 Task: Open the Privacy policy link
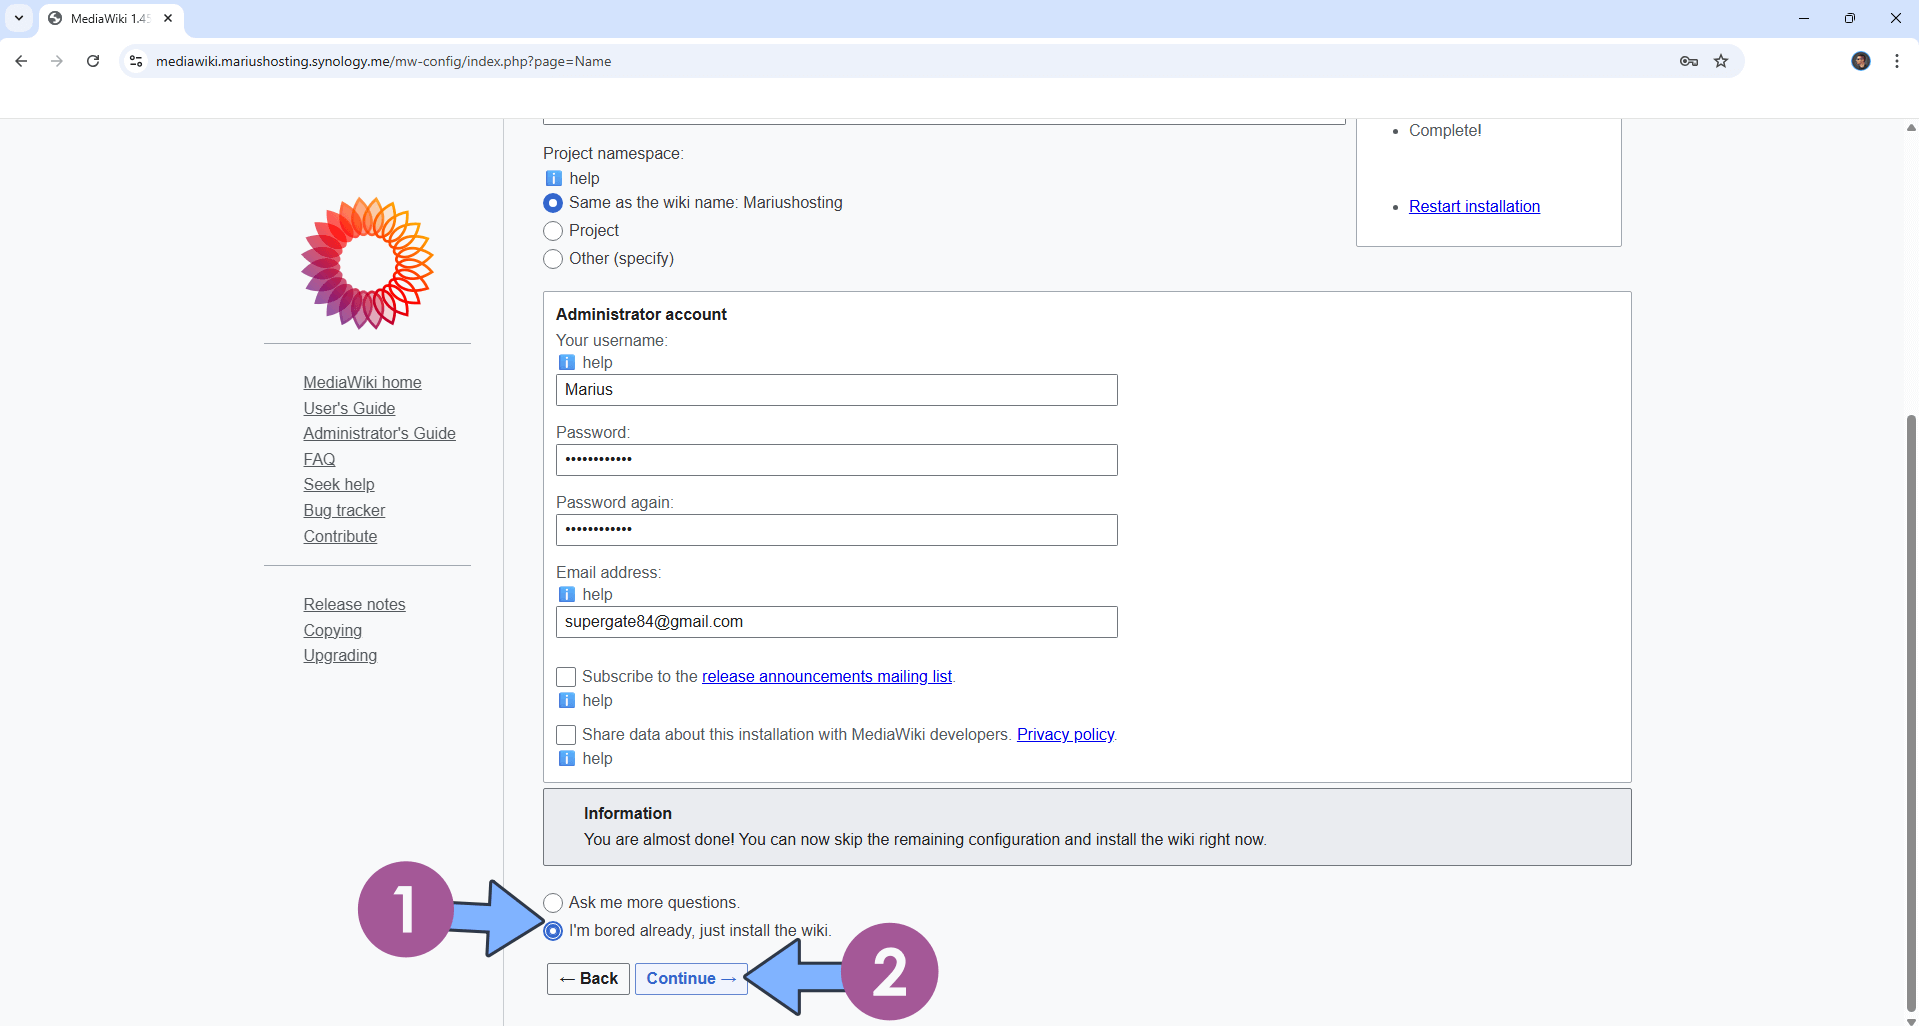(x=1064, y=734)
